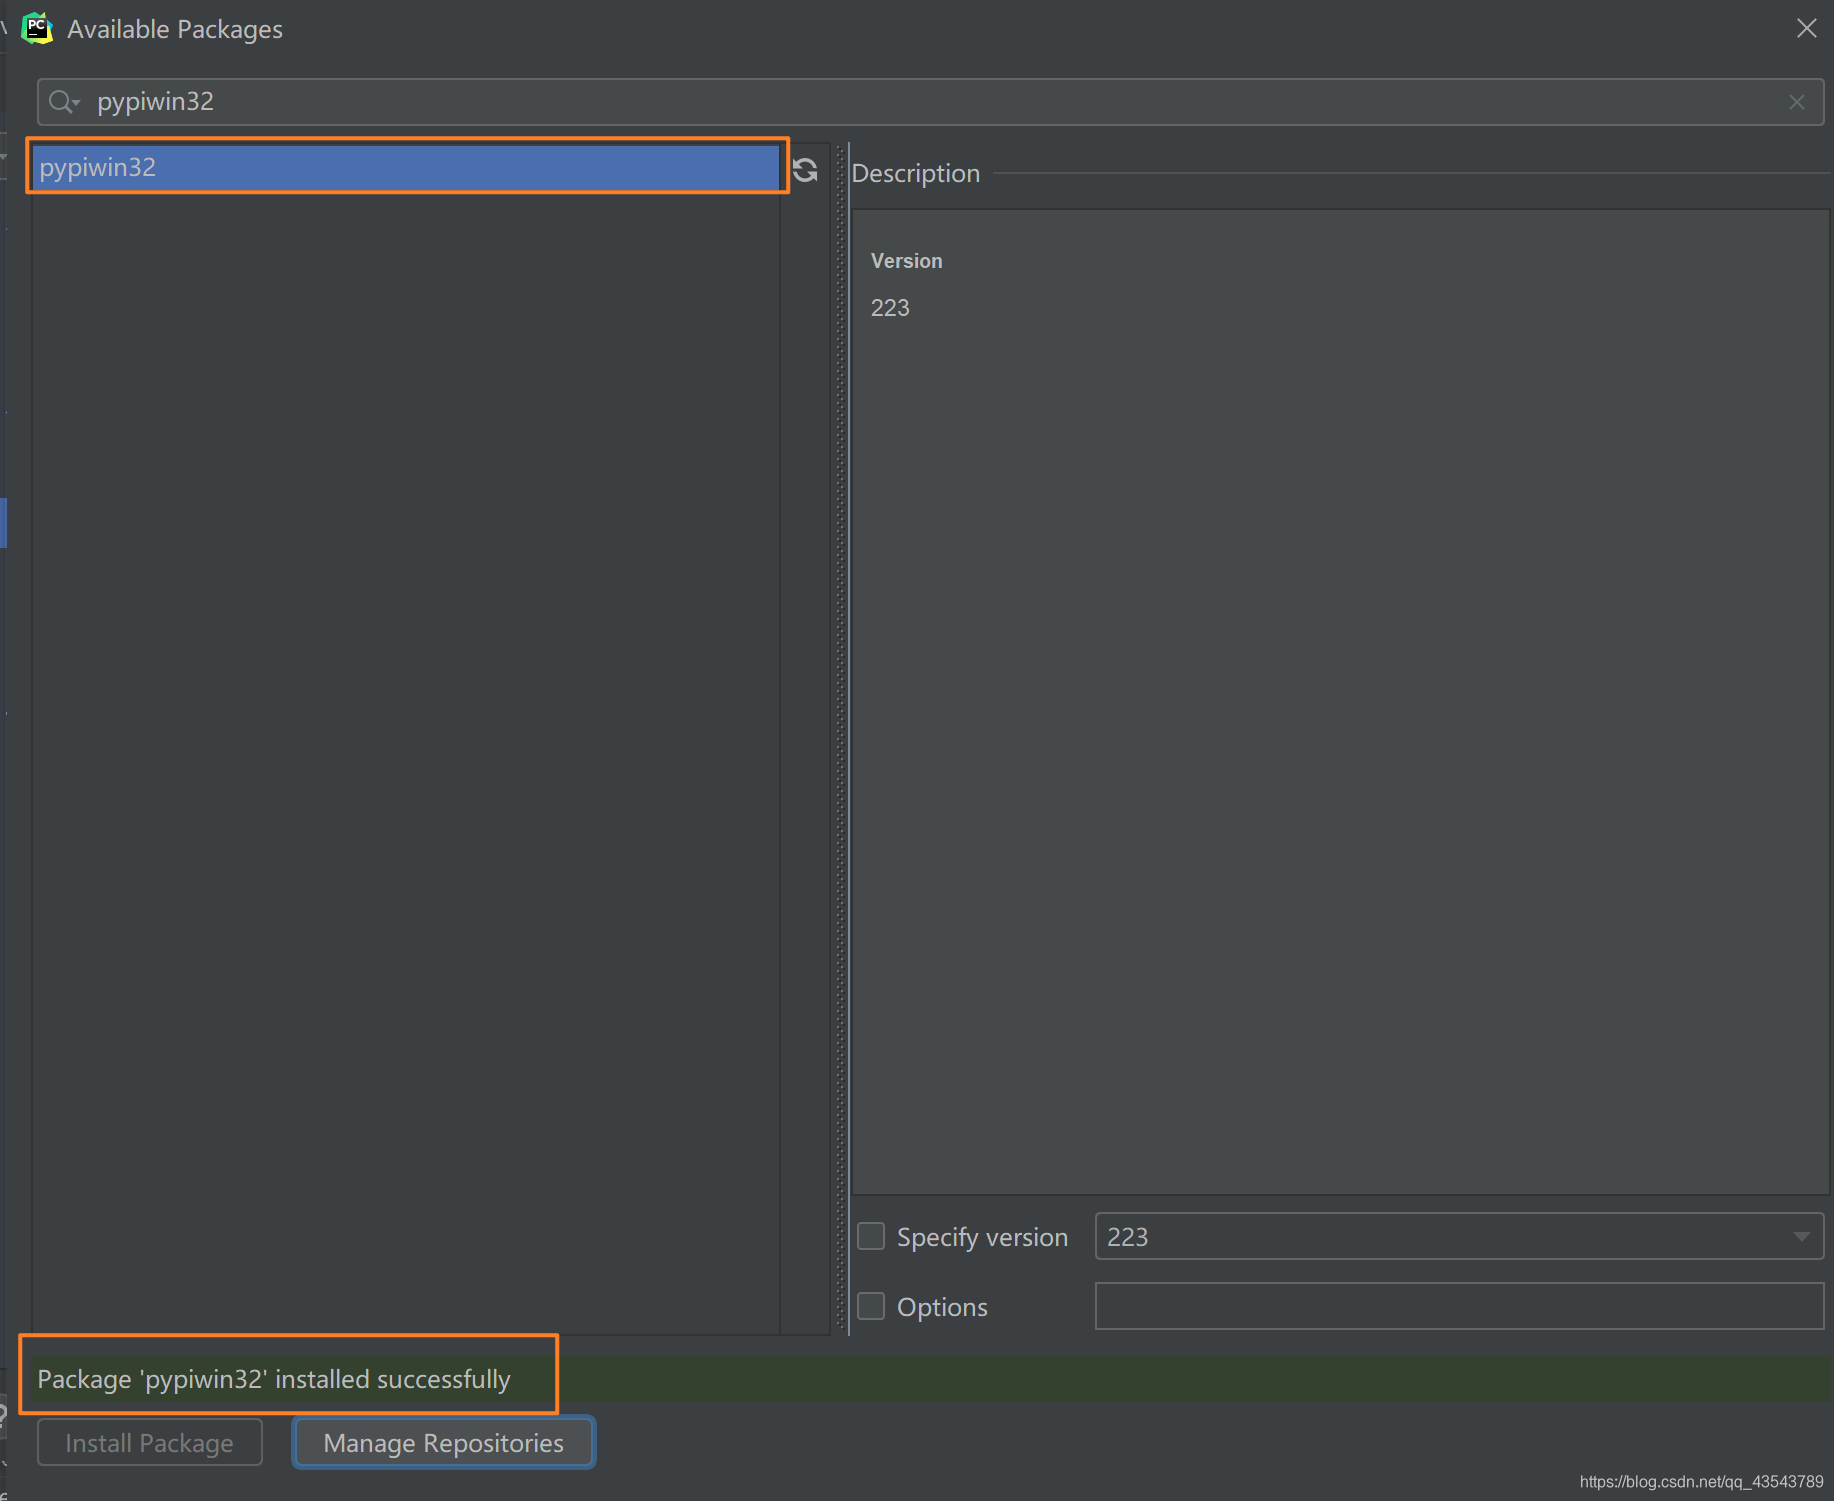
Task: Click the Version heading in the description
Action: coord(906,261)
